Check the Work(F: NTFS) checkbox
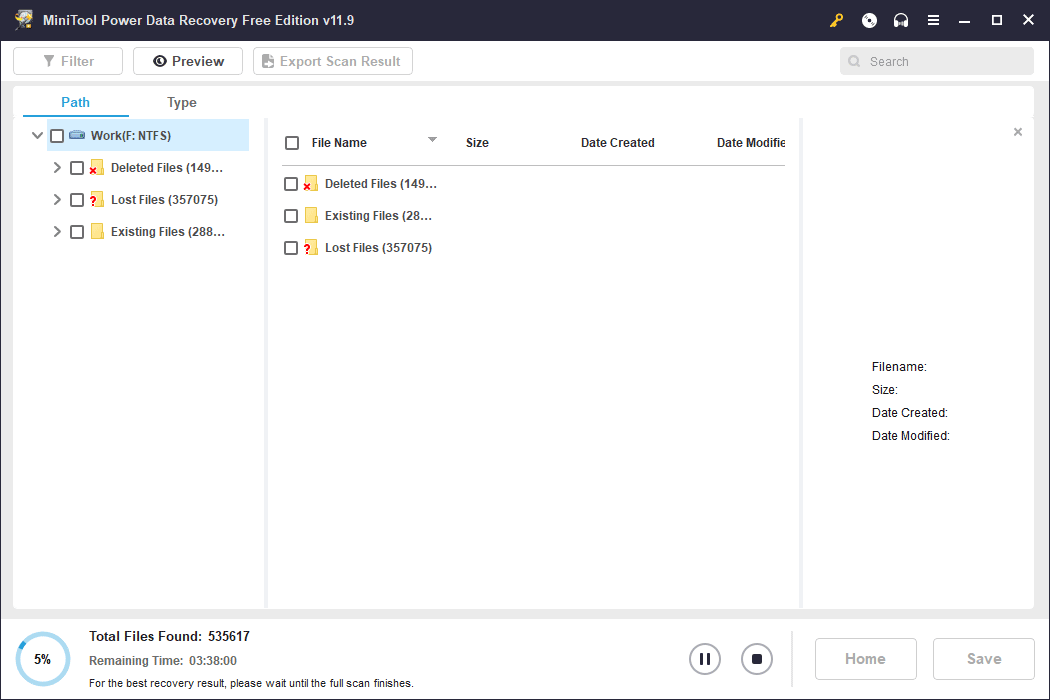 (x=57, y=135)
